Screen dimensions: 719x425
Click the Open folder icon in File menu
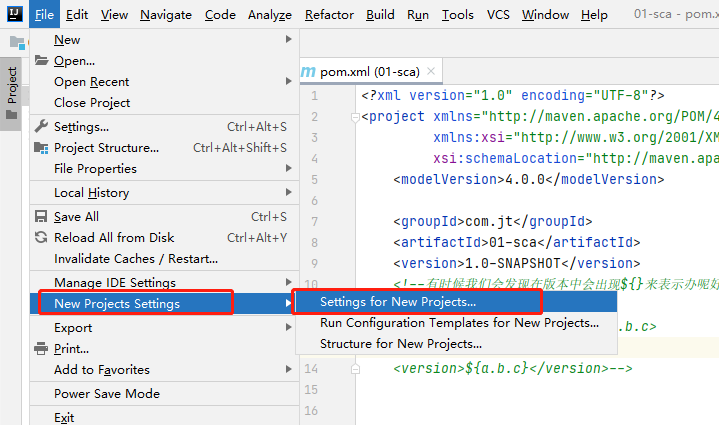pos(41,61)
